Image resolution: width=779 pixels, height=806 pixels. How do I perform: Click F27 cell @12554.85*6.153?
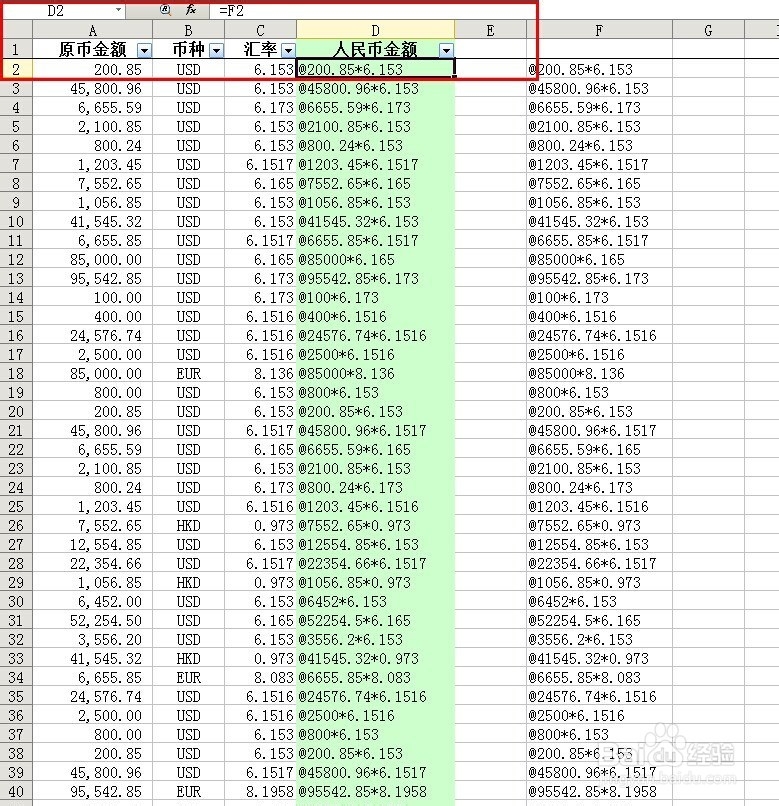600,544
